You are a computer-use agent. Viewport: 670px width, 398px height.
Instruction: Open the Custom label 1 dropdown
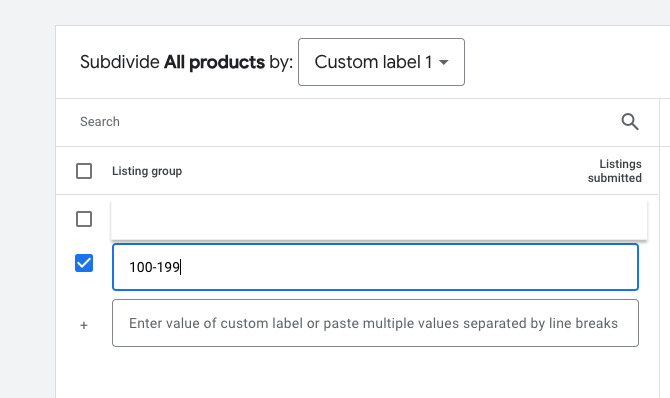pyautogui.click(x=381, y=62)
